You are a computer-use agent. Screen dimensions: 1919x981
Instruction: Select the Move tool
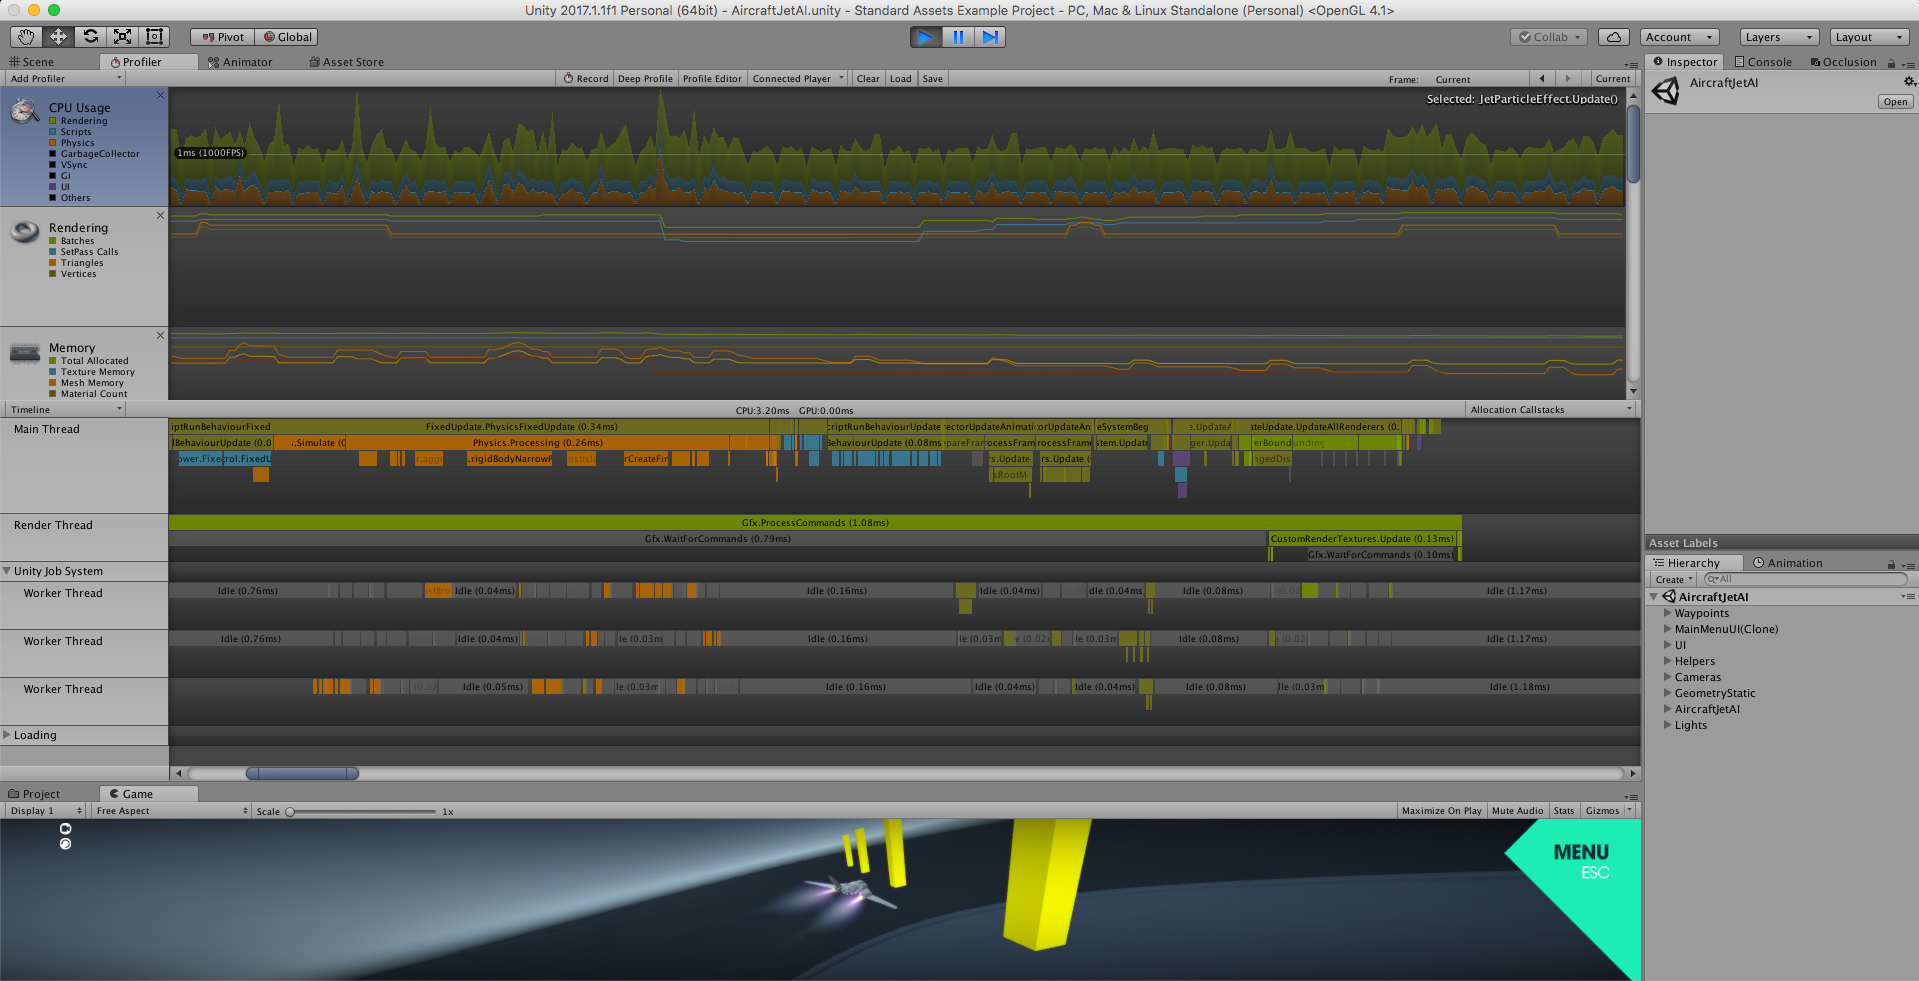(58, 37)
